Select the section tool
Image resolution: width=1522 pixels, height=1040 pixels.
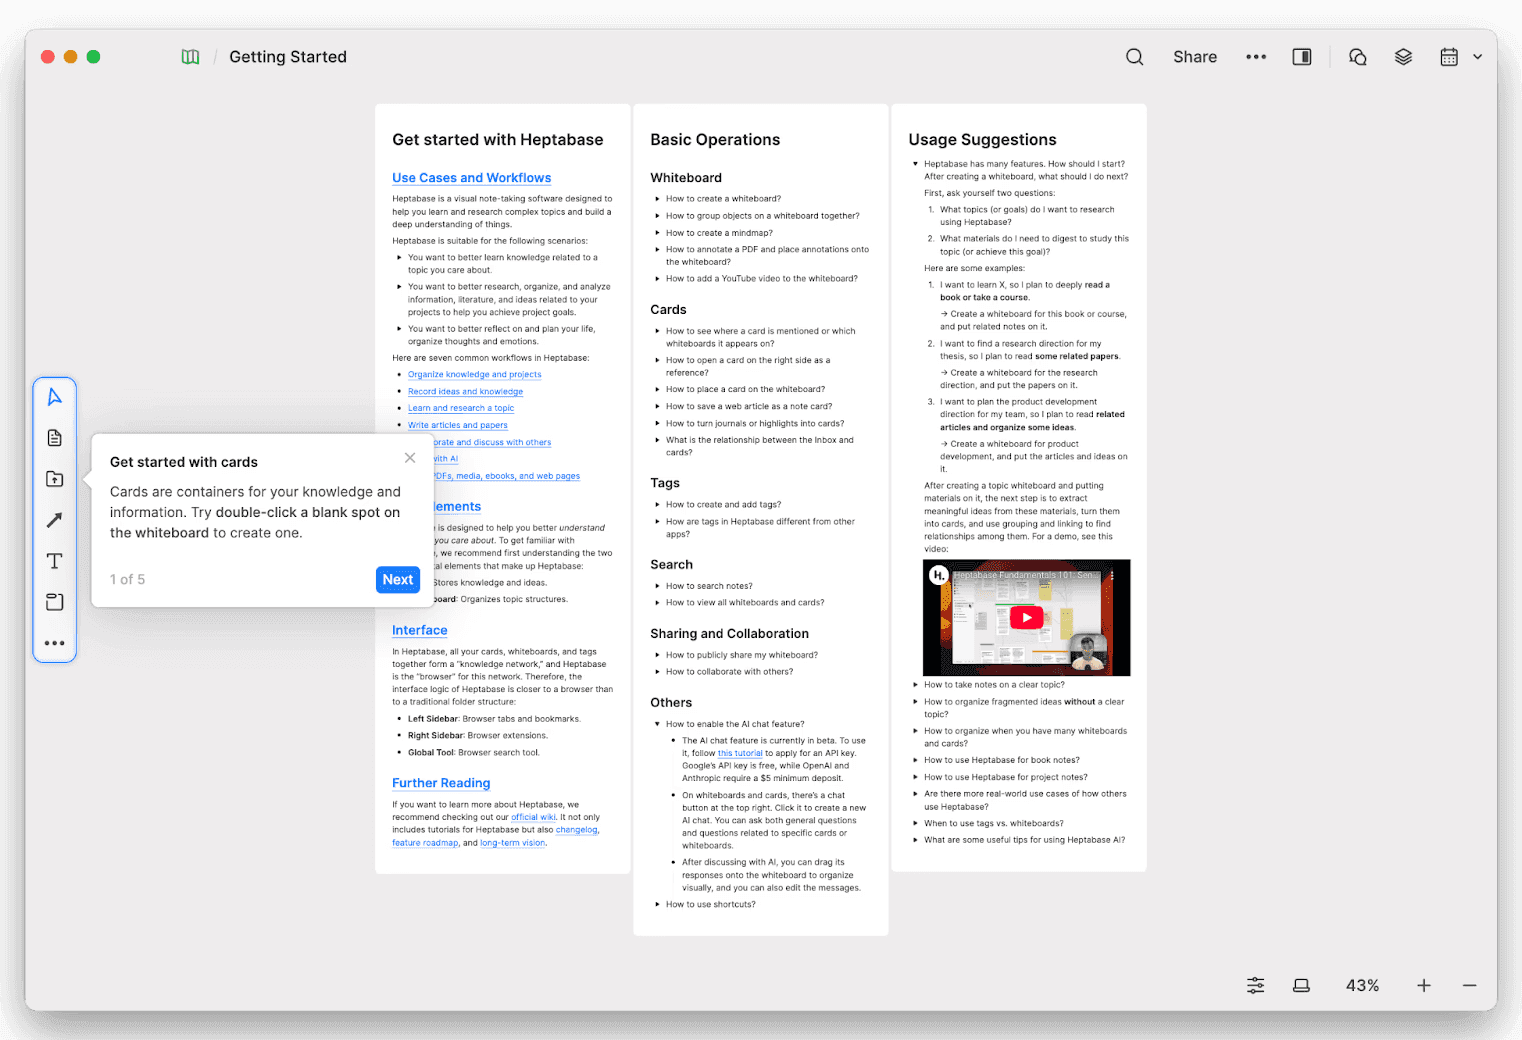[x=54, y=601]
